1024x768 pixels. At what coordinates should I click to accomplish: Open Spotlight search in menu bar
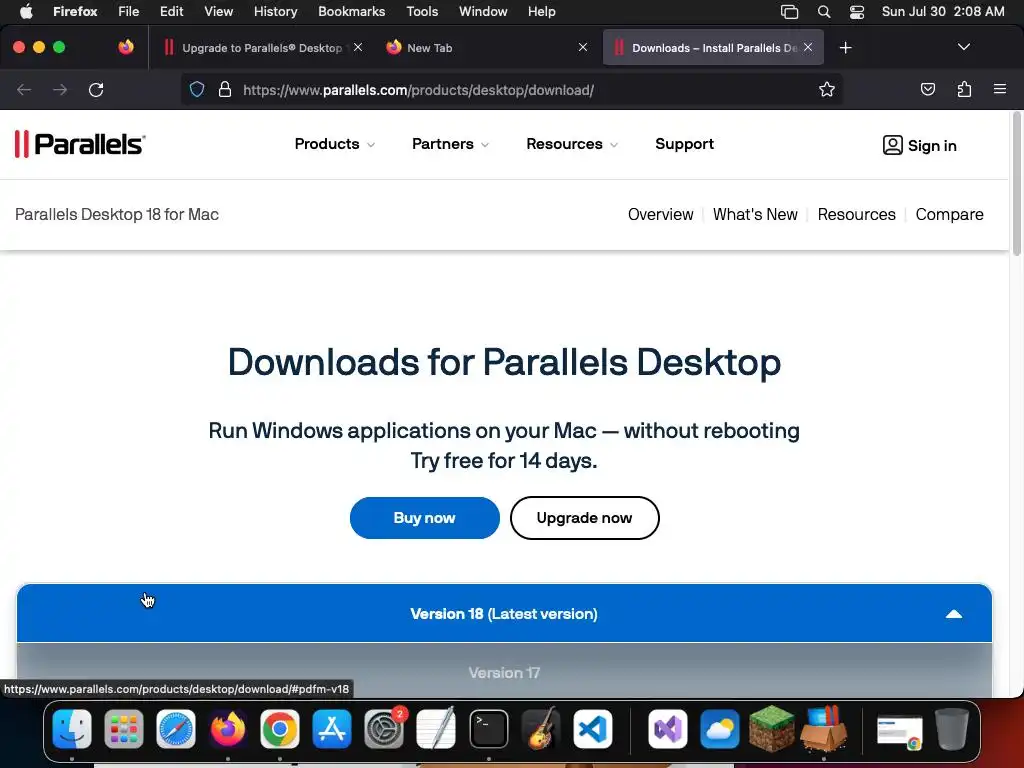(x=824, y=12)
